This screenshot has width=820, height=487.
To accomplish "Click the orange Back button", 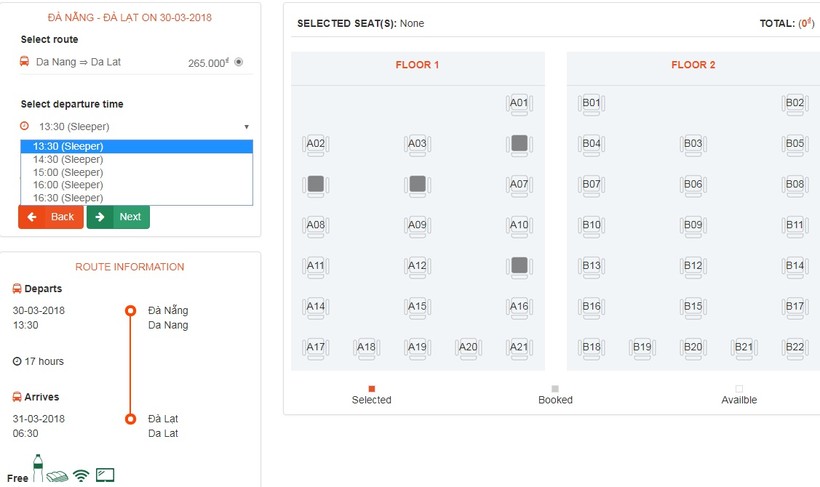I will point(51,217).
